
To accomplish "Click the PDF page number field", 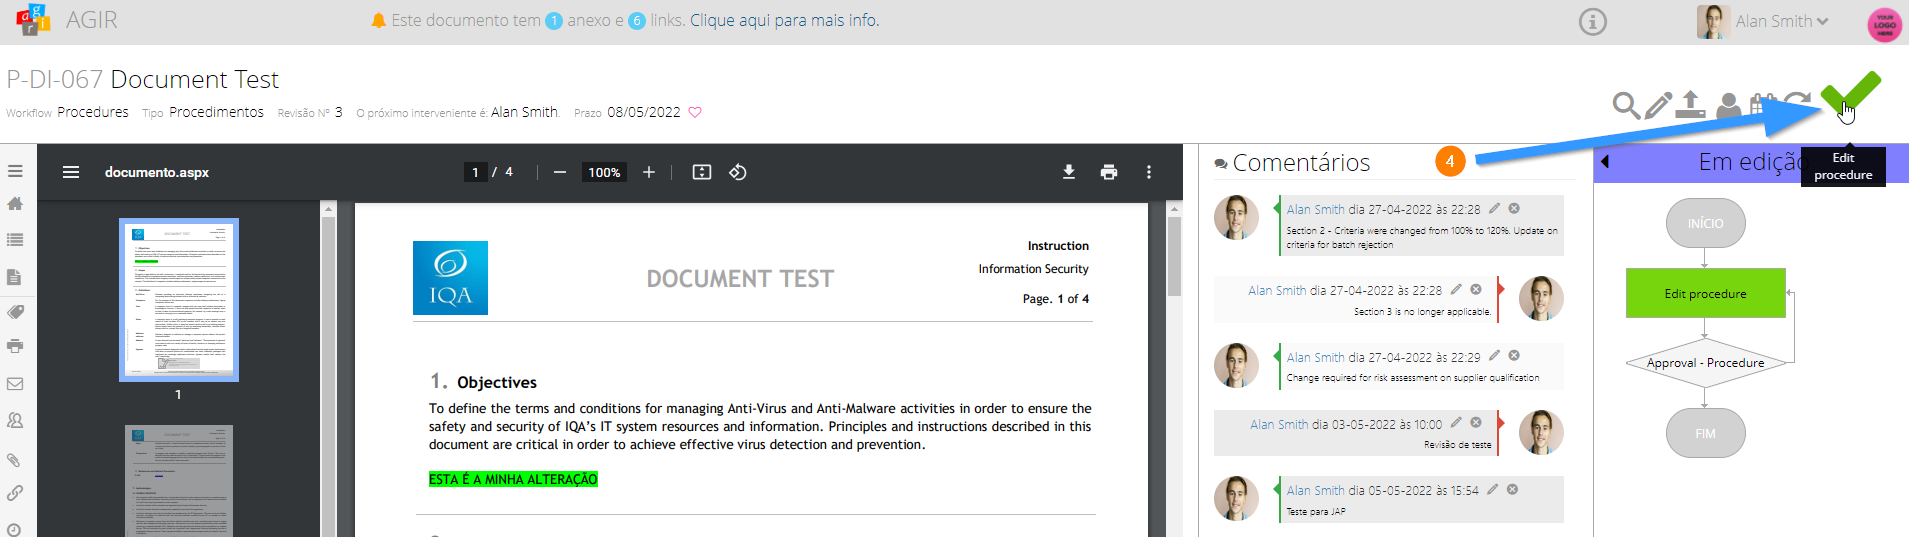I will tap(475, 172).
